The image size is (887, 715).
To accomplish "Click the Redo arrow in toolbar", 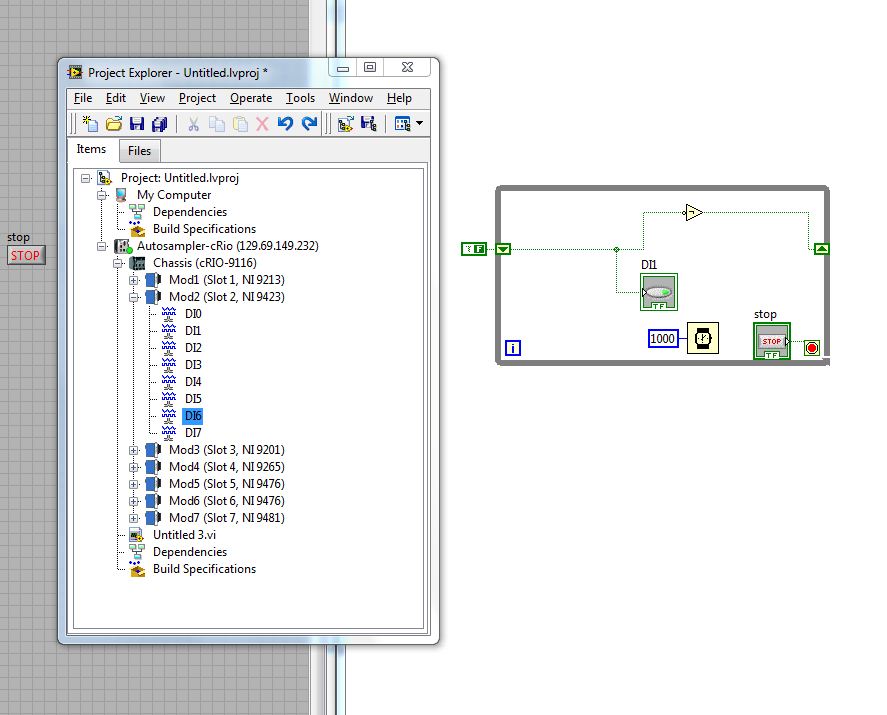I will coord(310,124).
